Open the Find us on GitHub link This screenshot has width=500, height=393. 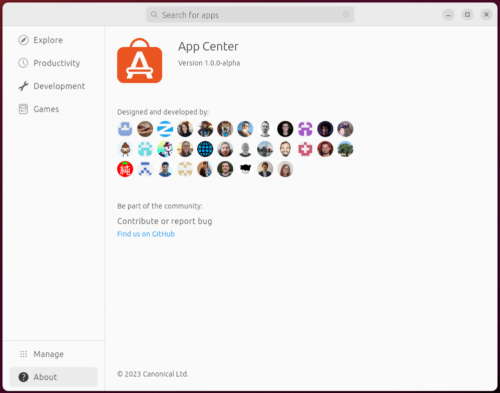click(x=146, y=234)
